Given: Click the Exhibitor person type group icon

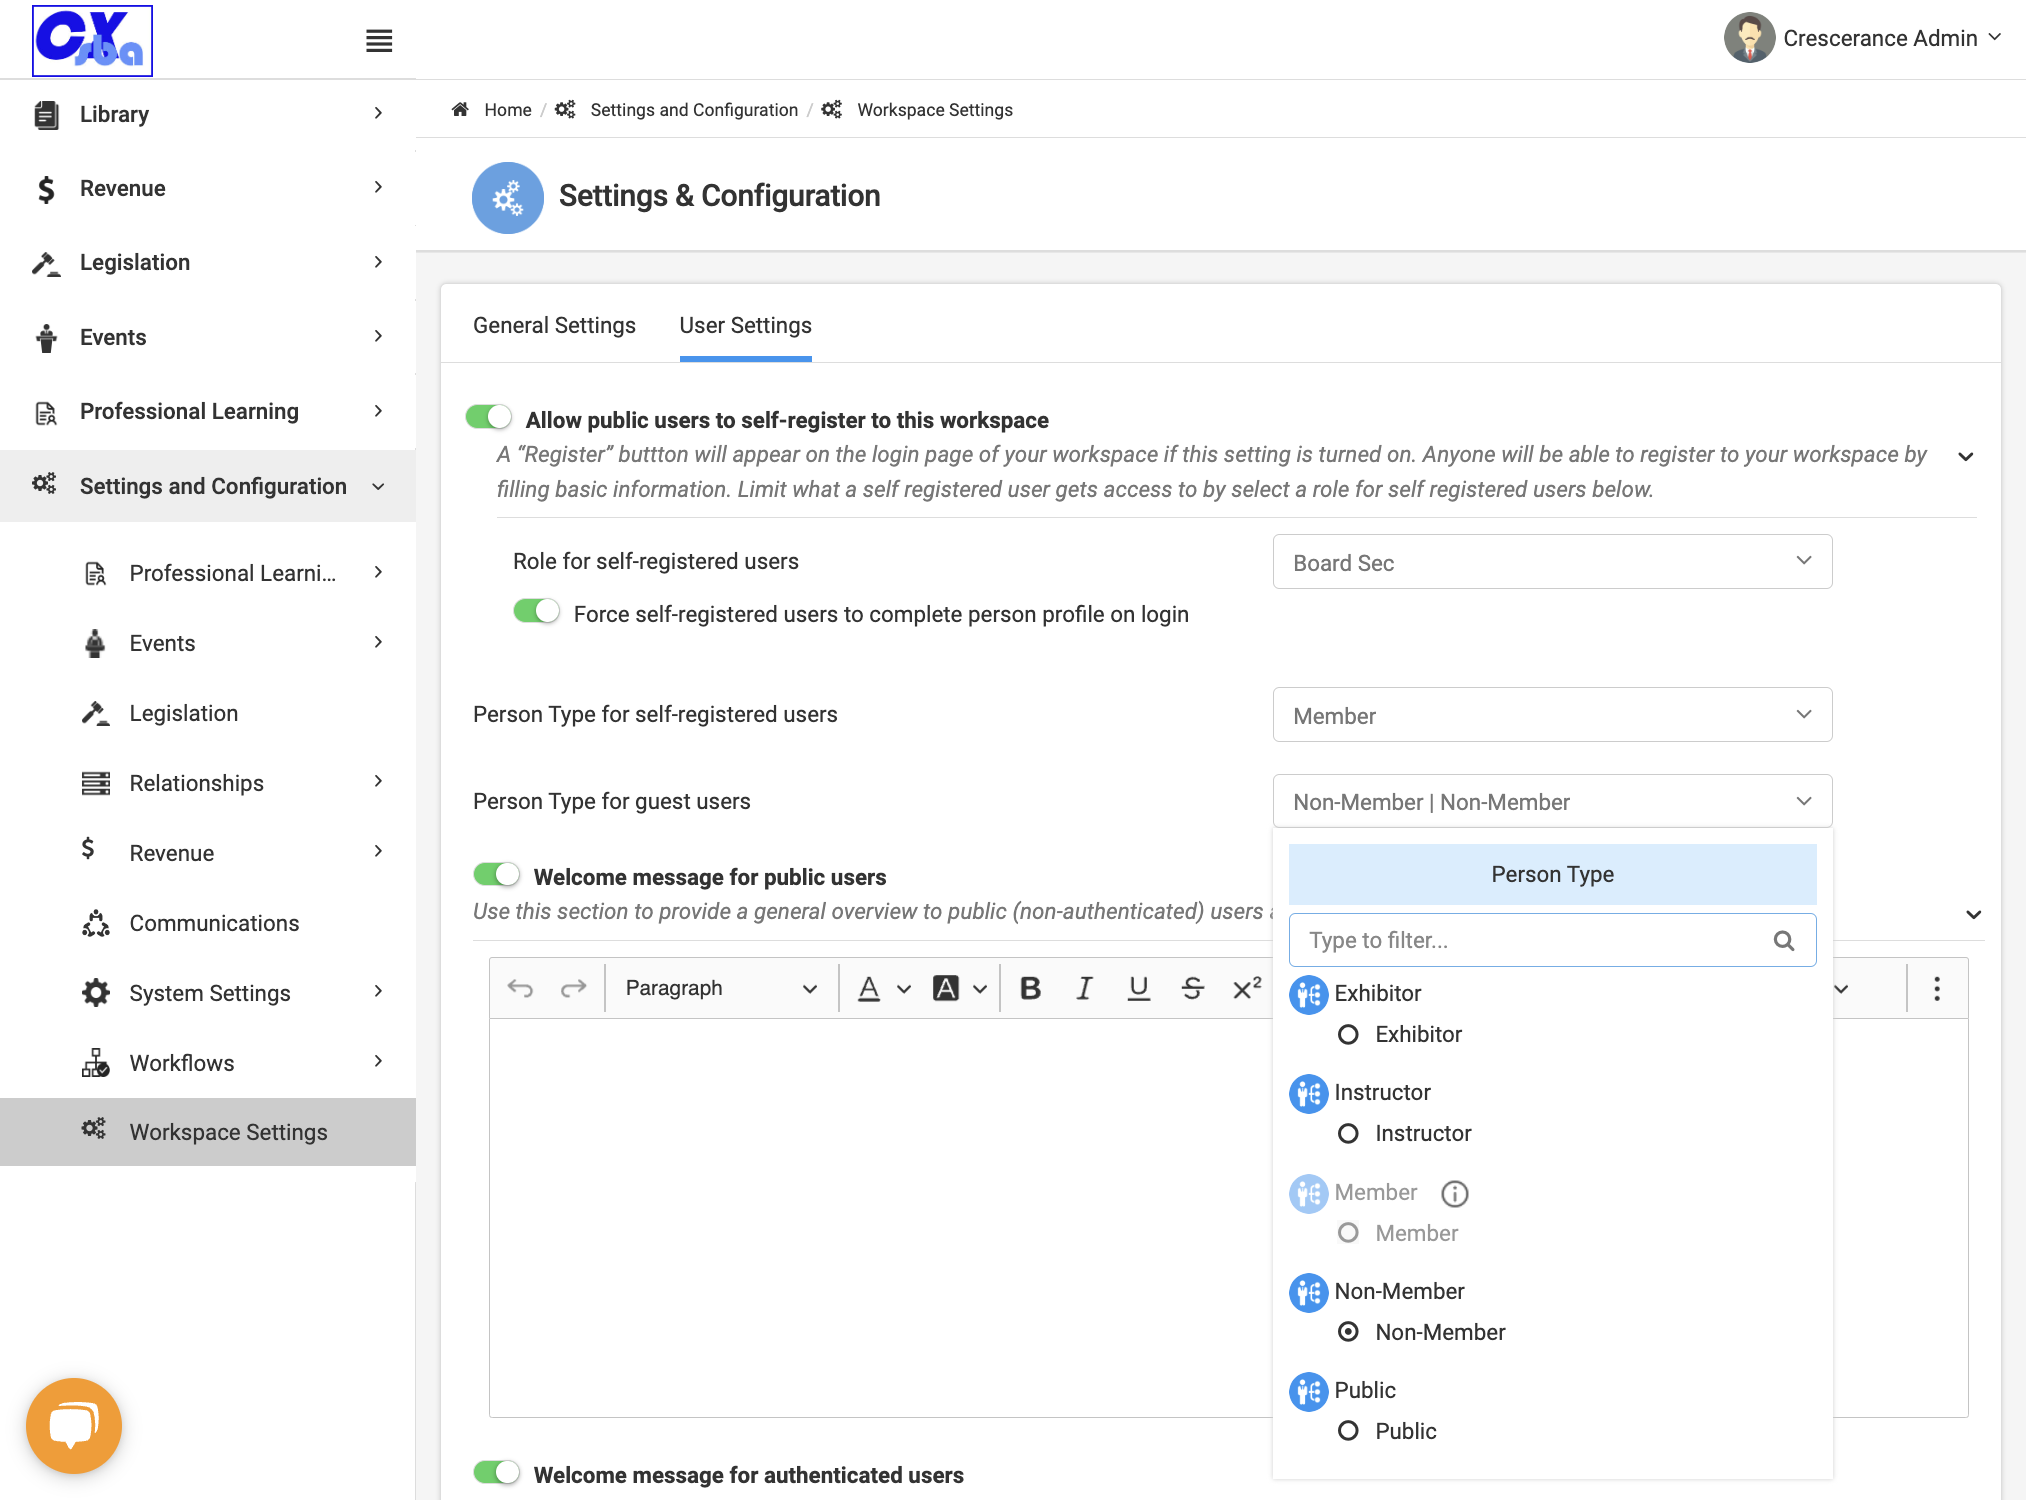Looking at the screenshot, I should click(x=1309, y=994).
